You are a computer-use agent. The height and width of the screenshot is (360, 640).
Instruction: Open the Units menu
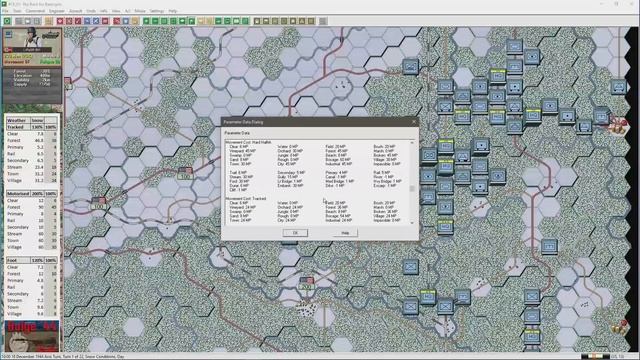tap(91, 11)
